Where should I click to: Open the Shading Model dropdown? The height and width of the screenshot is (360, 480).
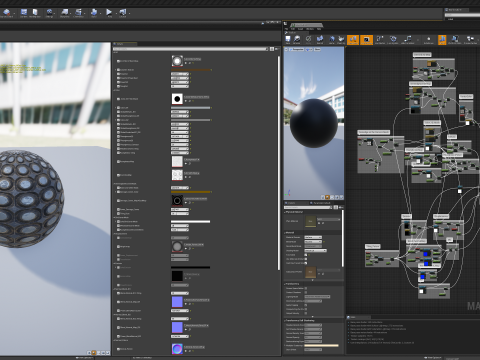tap(315, 250)
